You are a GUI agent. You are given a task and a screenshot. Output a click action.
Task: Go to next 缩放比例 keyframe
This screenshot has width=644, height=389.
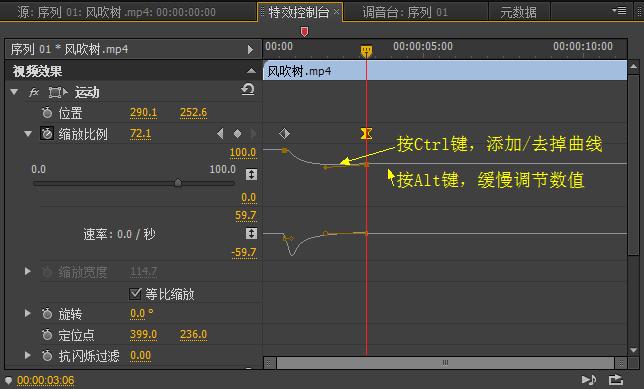(253, 134)
